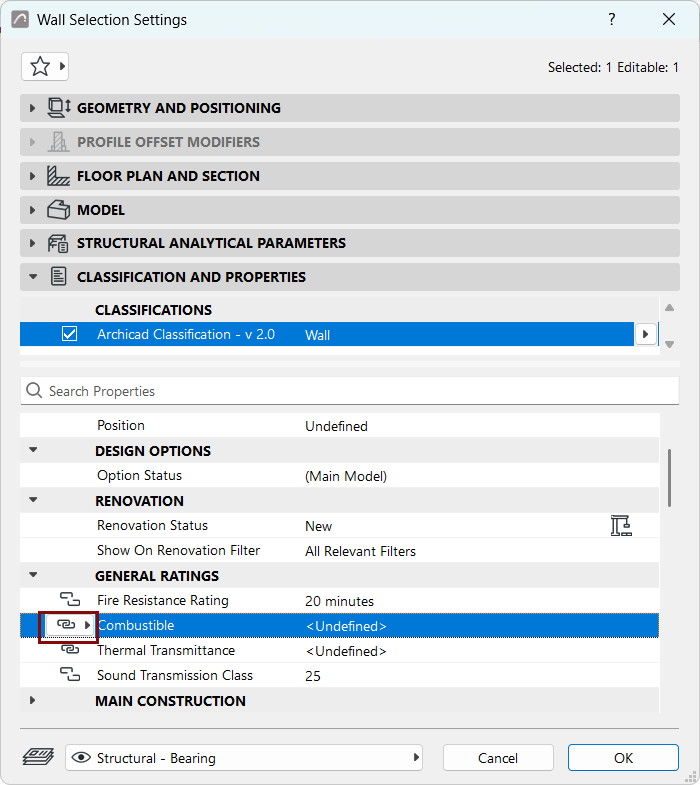Click the 20 minutes fire rating value

(x=339, y=601)
